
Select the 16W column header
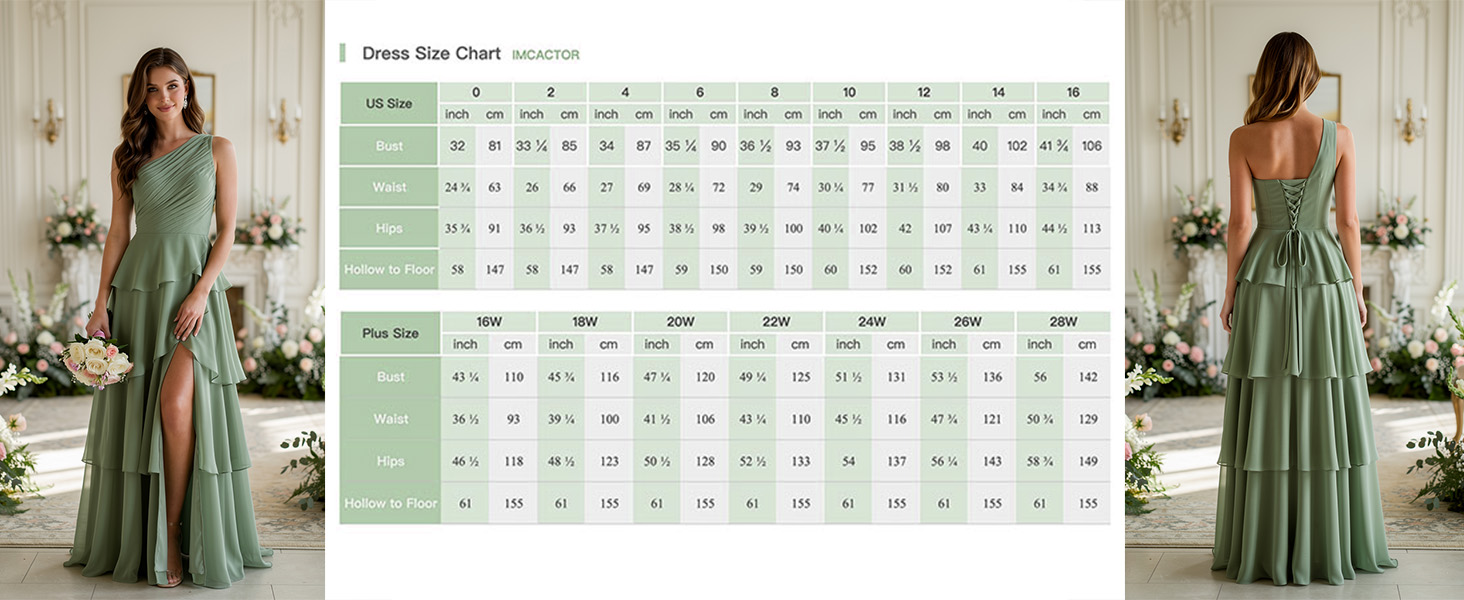click(489, 322)
